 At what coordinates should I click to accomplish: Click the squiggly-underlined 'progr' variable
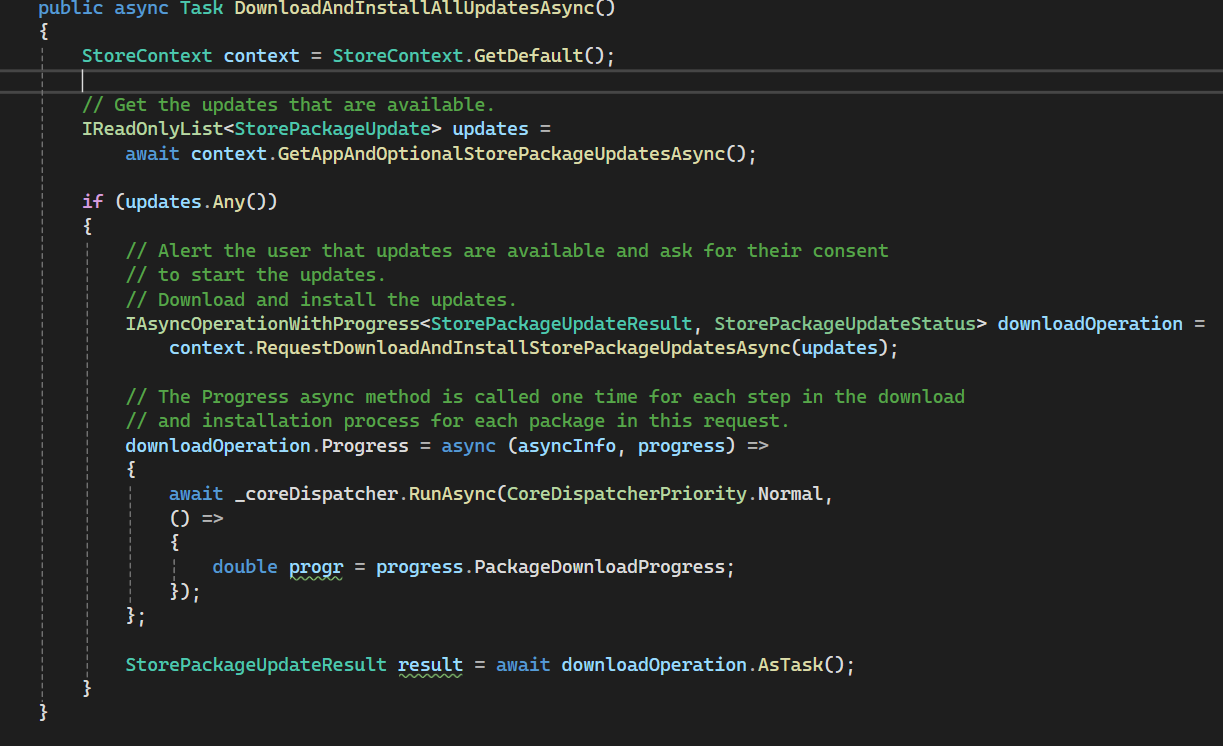coord(316,567)
